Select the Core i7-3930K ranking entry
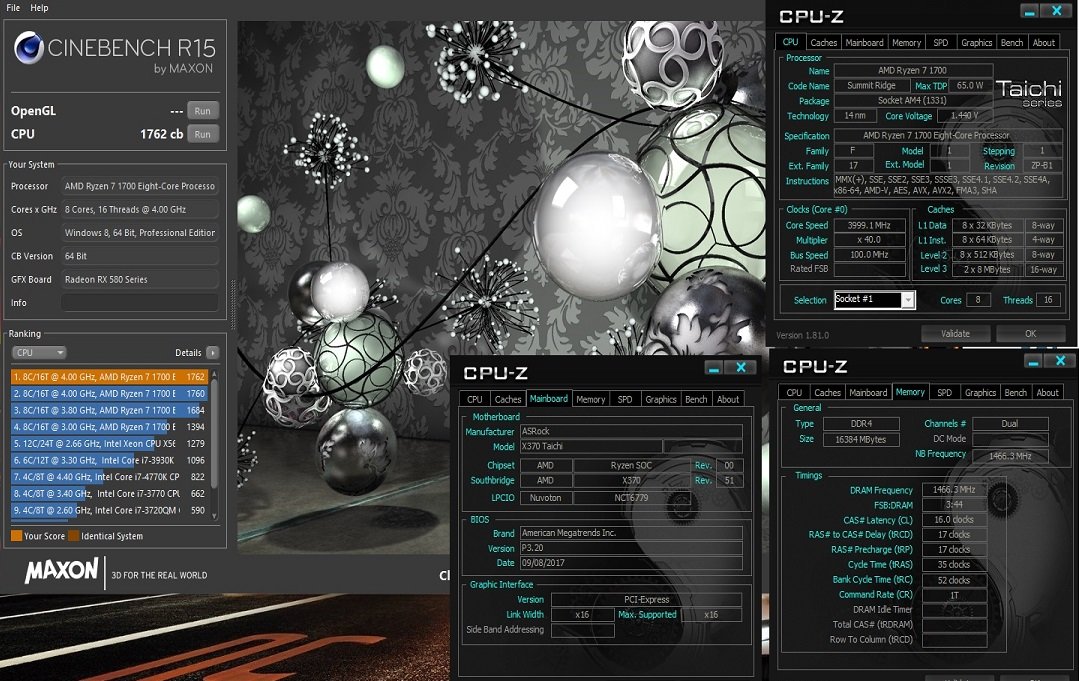This screenshot has height=681, width=1079. tap(109, 460)
